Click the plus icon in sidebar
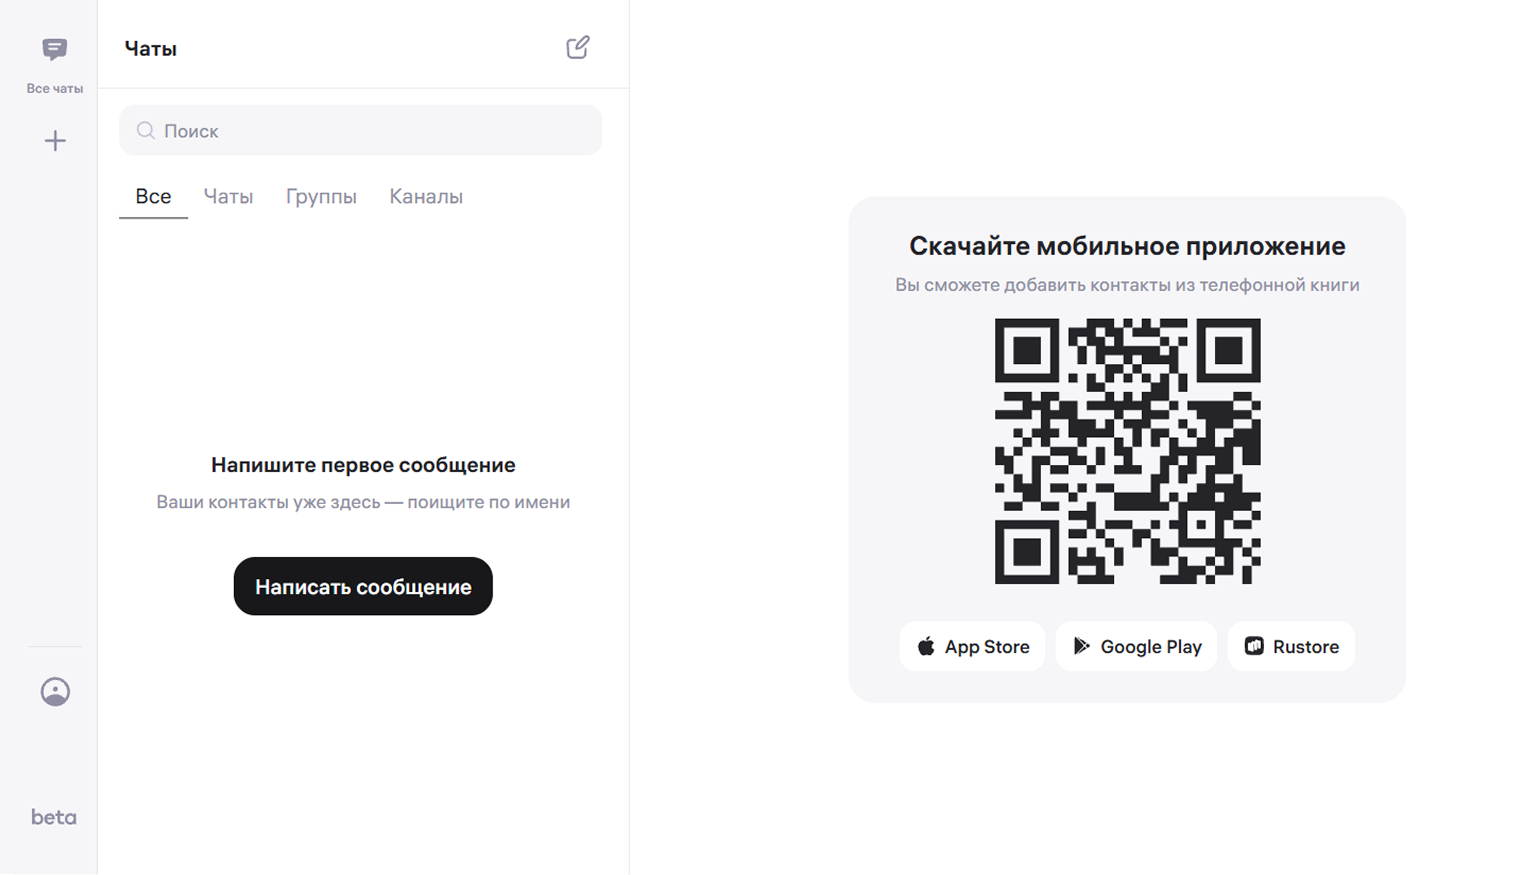Viewport: 1540px width, 875px height. click(55, 141)
